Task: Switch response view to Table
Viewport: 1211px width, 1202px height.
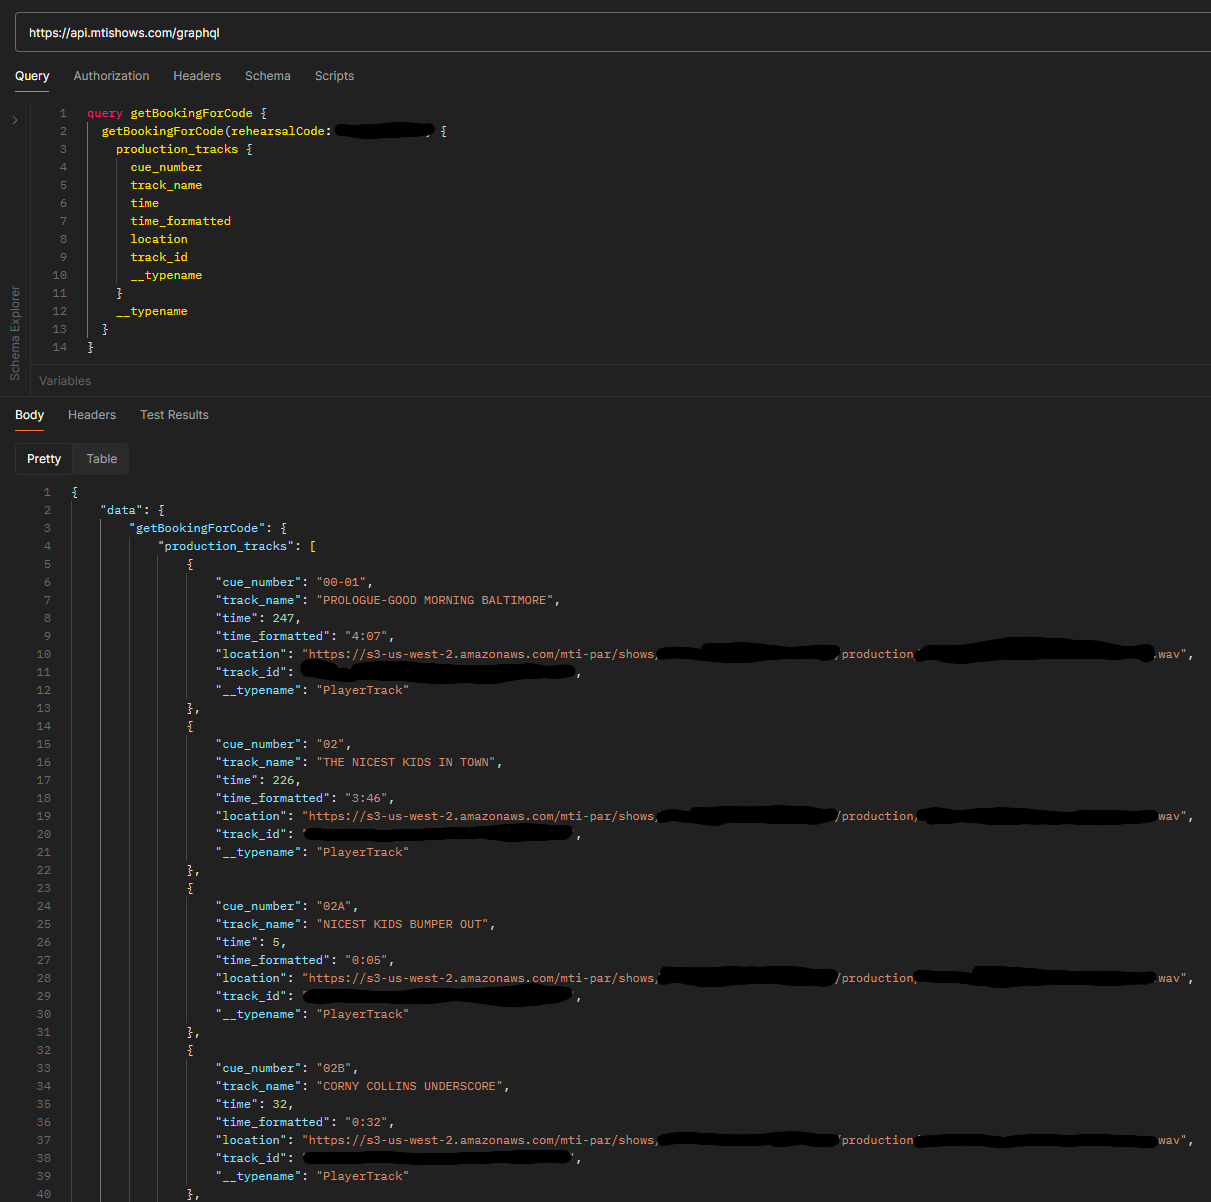Action: (x=102, y=459)
